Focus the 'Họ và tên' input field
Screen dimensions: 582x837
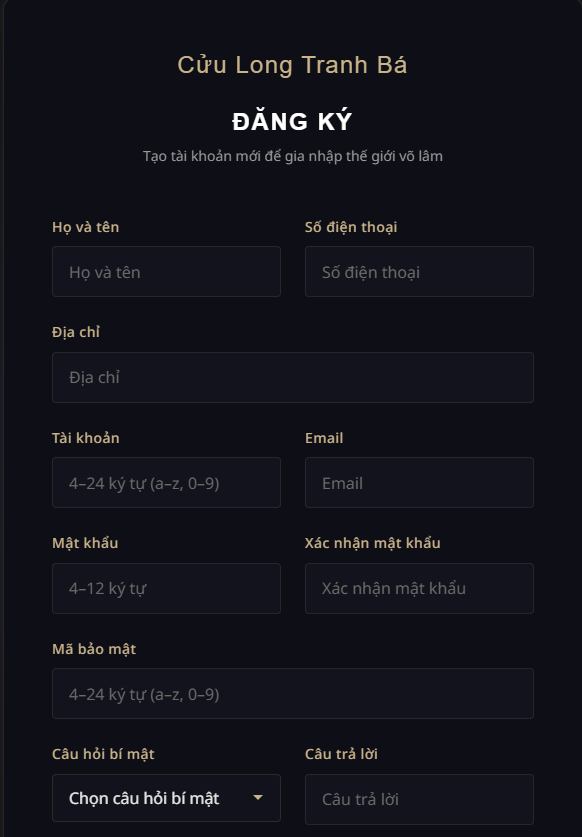pyautogui.click(x=166, y=272)
